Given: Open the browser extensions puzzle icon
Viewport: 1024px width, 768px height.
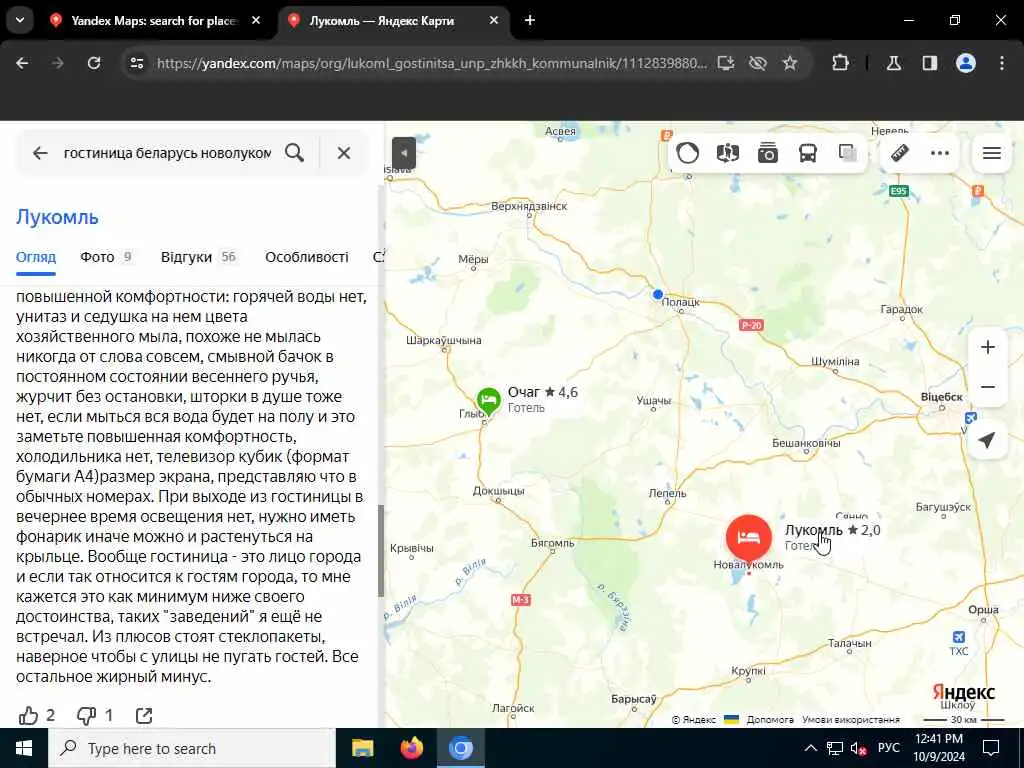Looking at the screenshot, I should (x=840, y=63).
